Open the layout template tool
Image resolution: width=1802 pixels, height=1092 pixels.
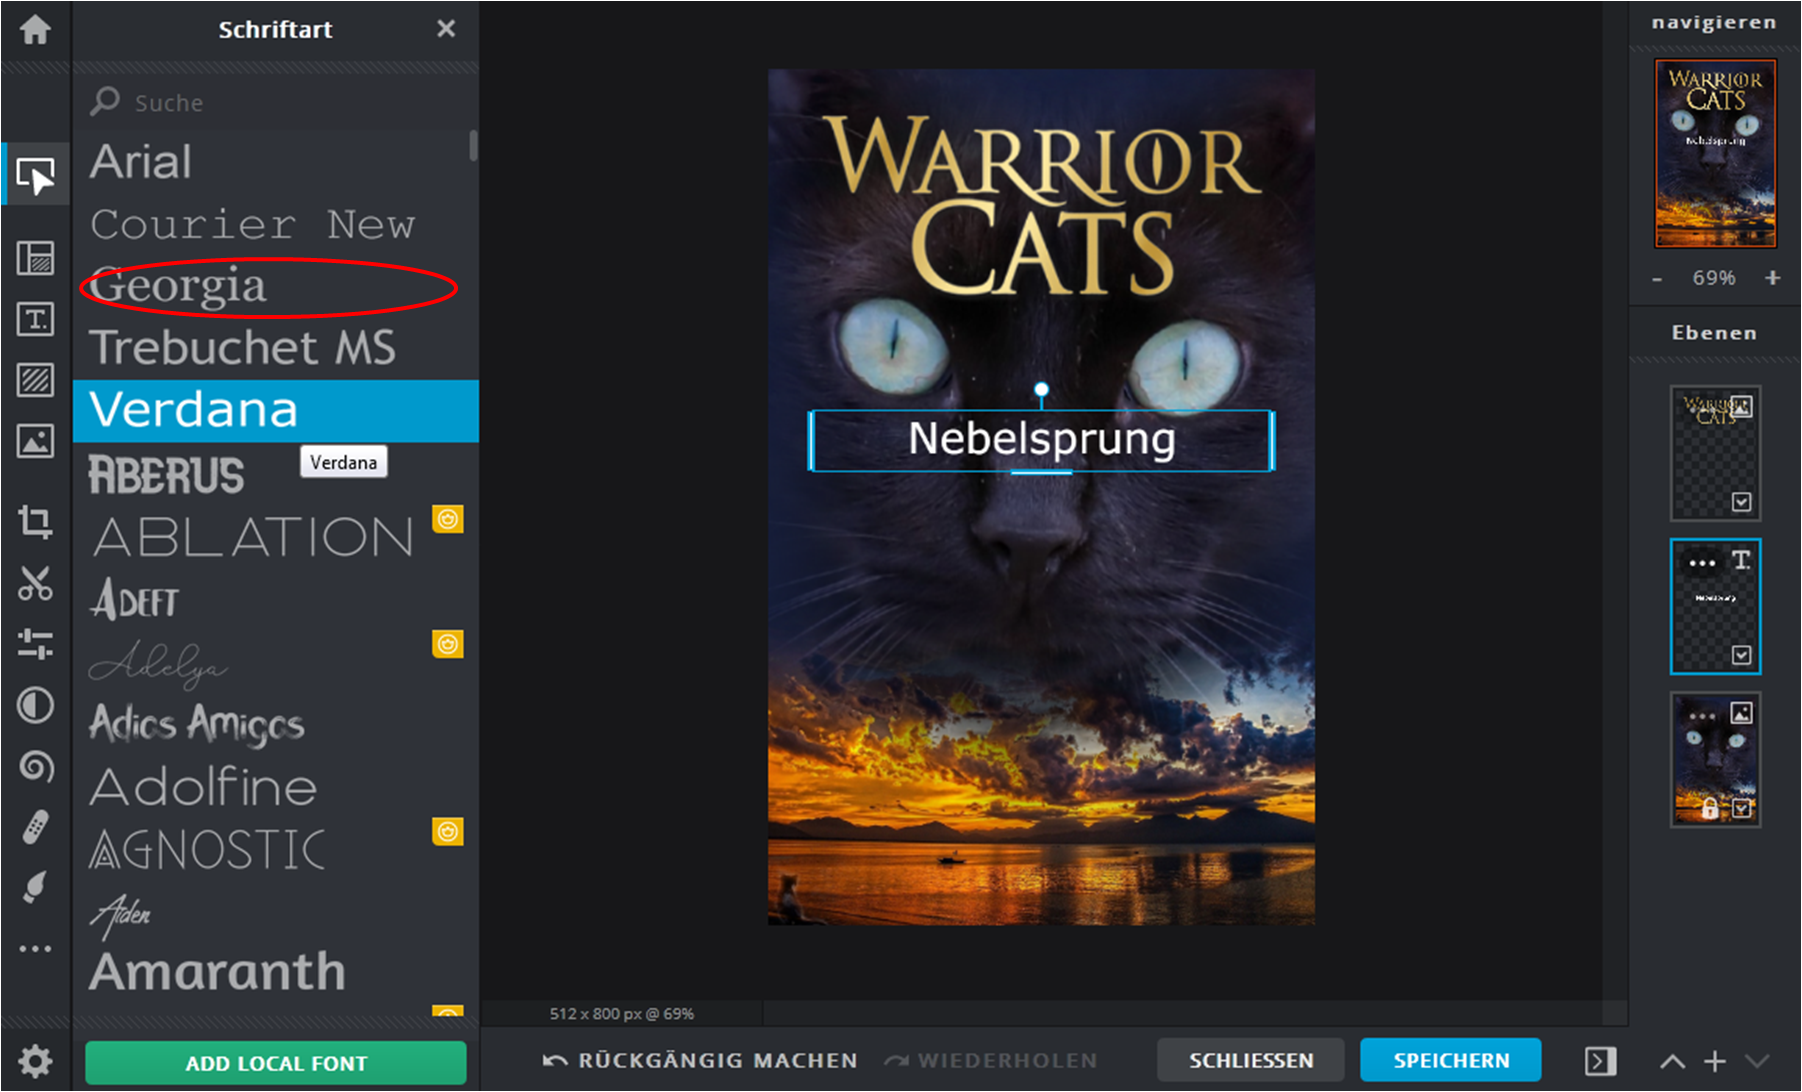35,258
